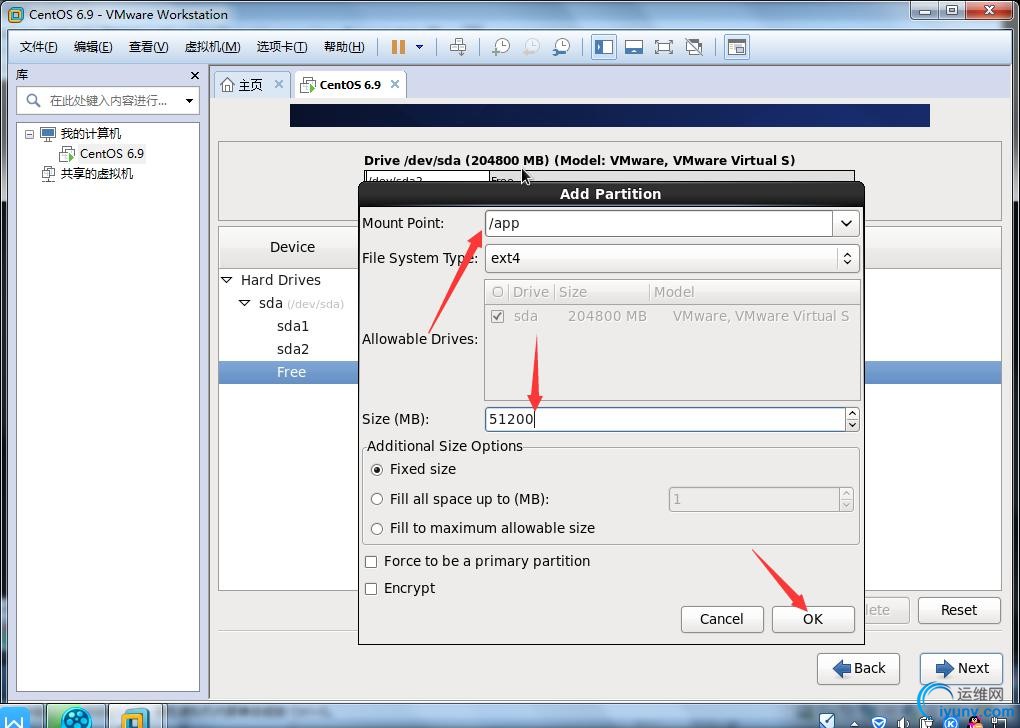This screenshot has width=1020, height=728.
Task: Enable Force to be a primary partition
Action: tap(371, 561)
